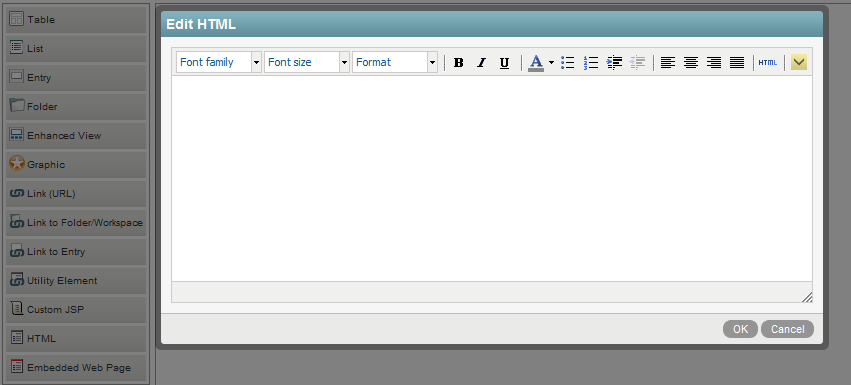Viewport: 851px width, 385px height.
Task: Click the editor resize handle at the corner
Action: (x=807, y=297)
